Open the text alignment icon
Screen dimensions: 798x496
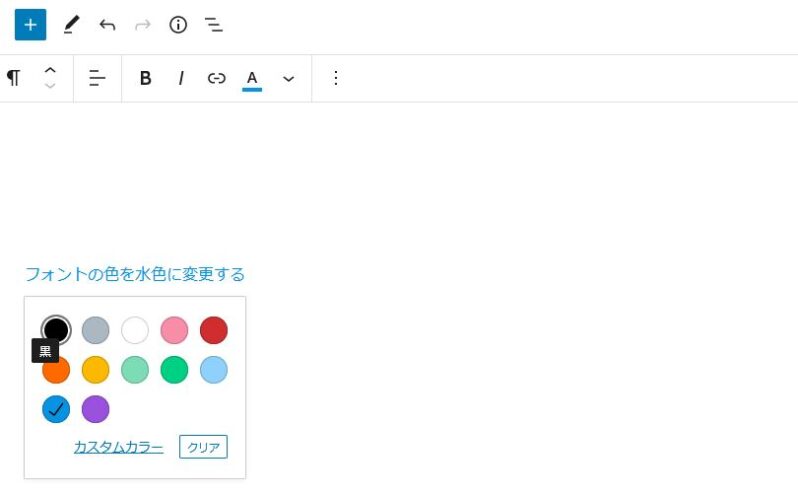[97, 78]
